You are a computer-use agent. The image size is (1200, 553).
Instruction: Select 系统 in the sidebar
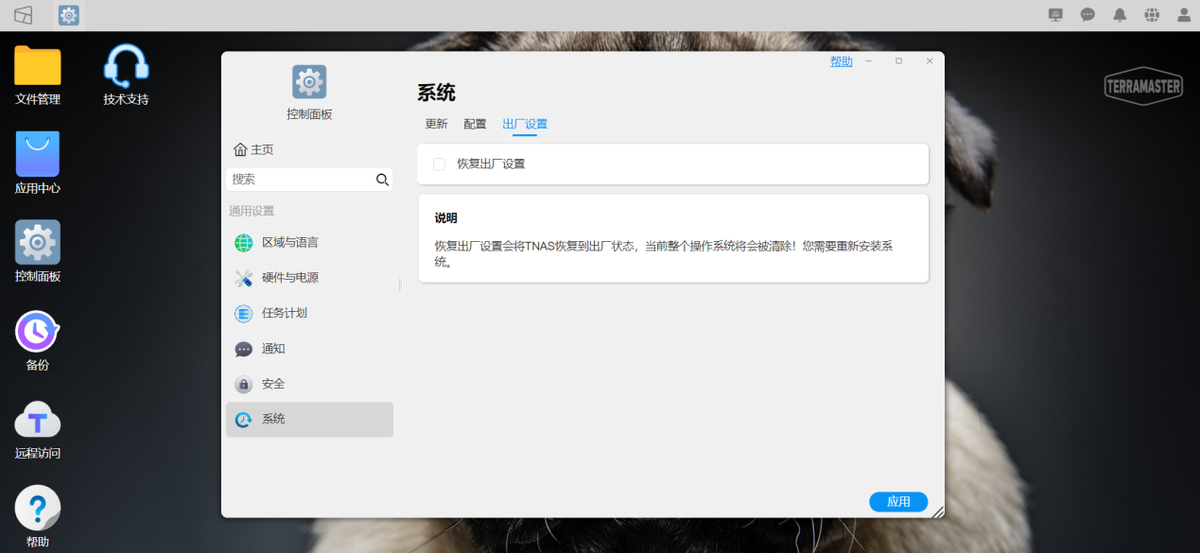point(310,419)
